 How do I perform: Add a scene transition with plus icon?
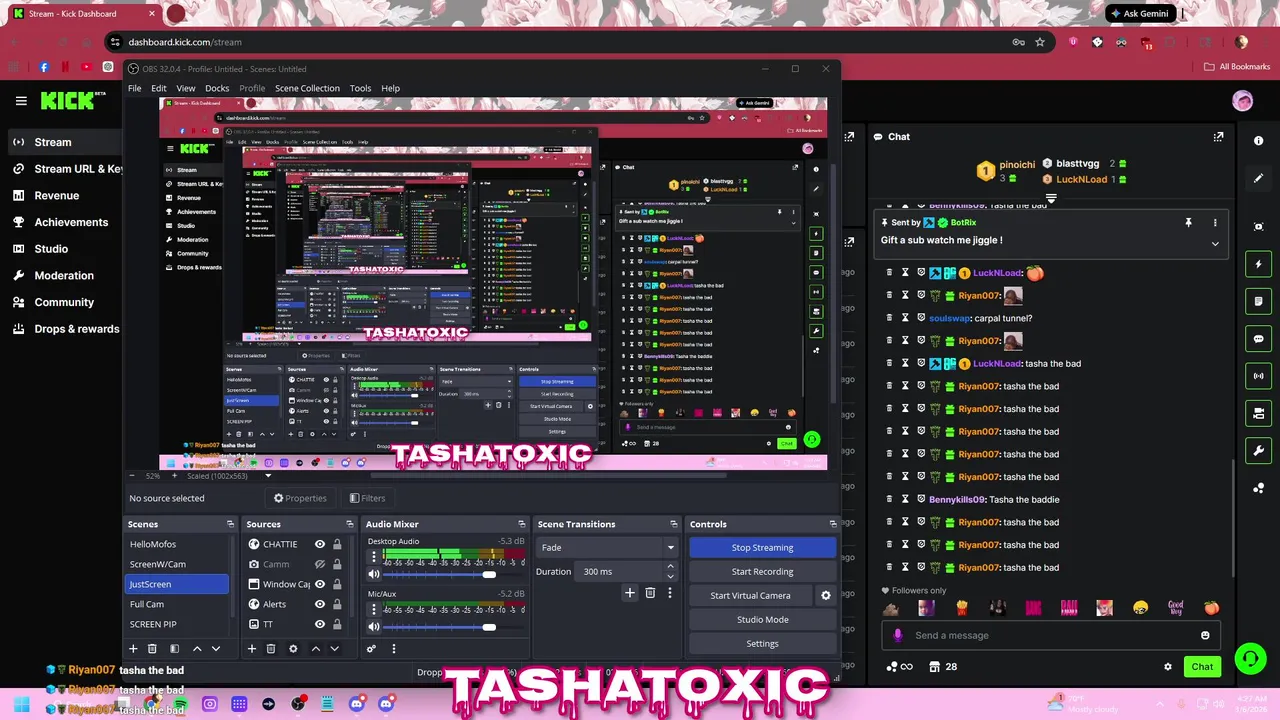coord(630,593)
